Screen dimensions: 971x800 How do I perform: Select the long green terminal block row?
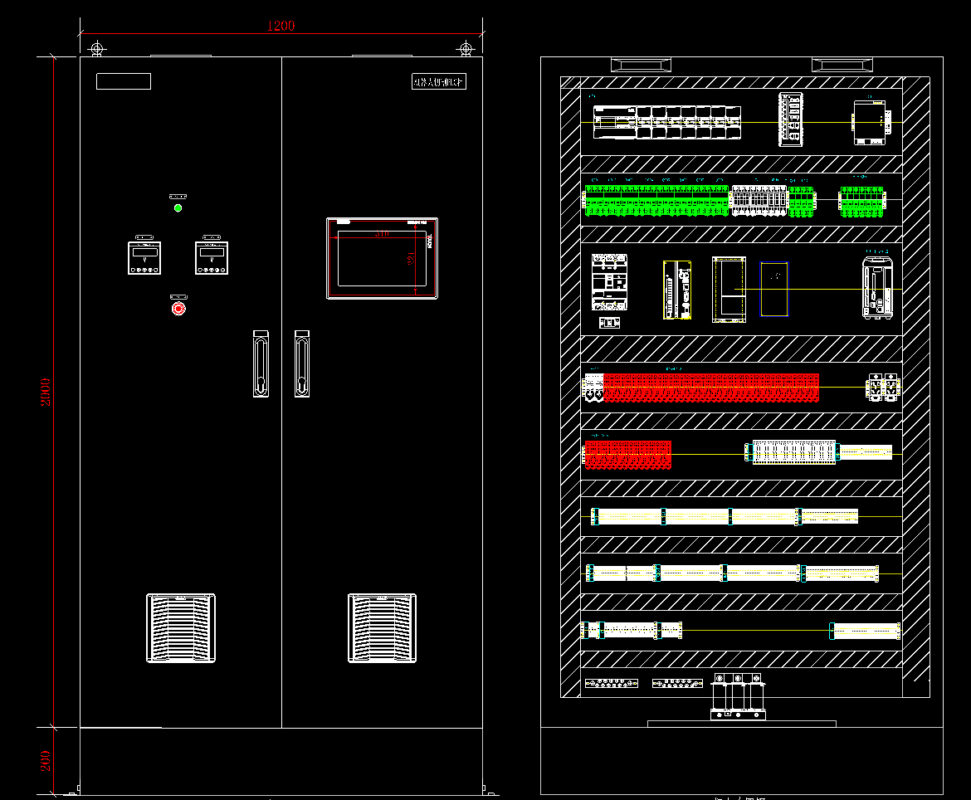point(657,200)
